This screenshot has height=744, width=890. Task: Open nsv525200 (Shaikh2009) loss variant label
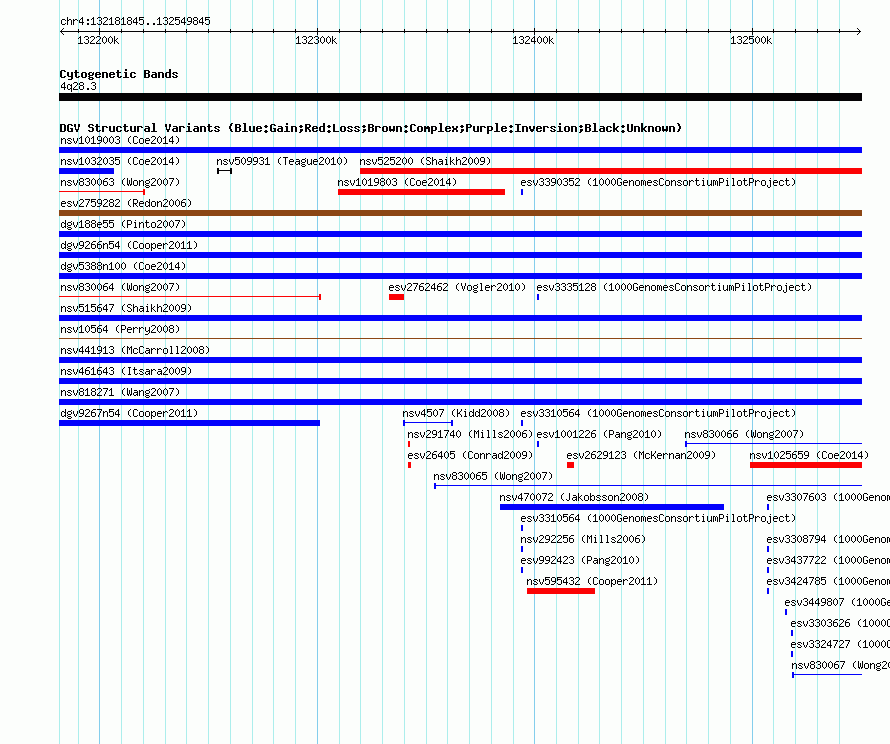tap(425, 161)
